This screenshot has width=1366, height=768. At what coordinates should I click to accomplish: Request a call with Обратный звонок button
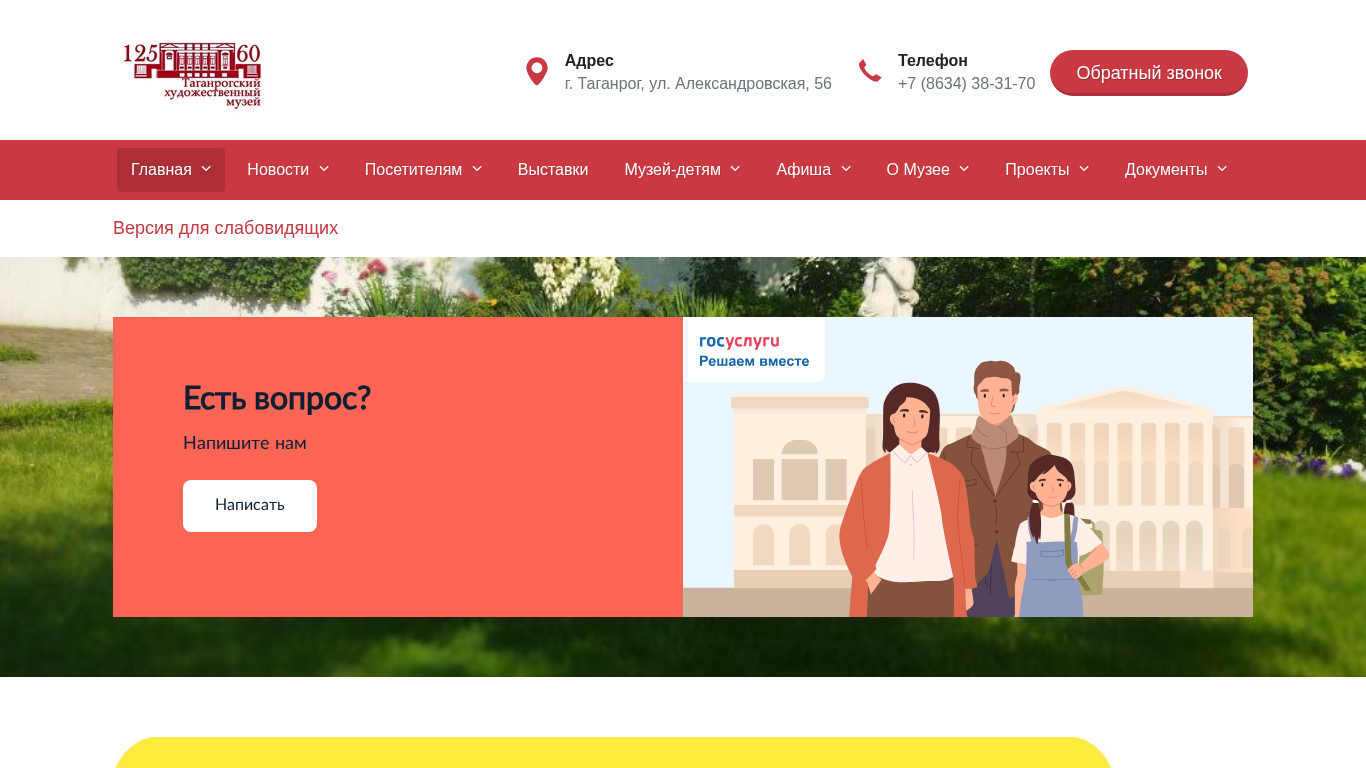pos(1149,73)
